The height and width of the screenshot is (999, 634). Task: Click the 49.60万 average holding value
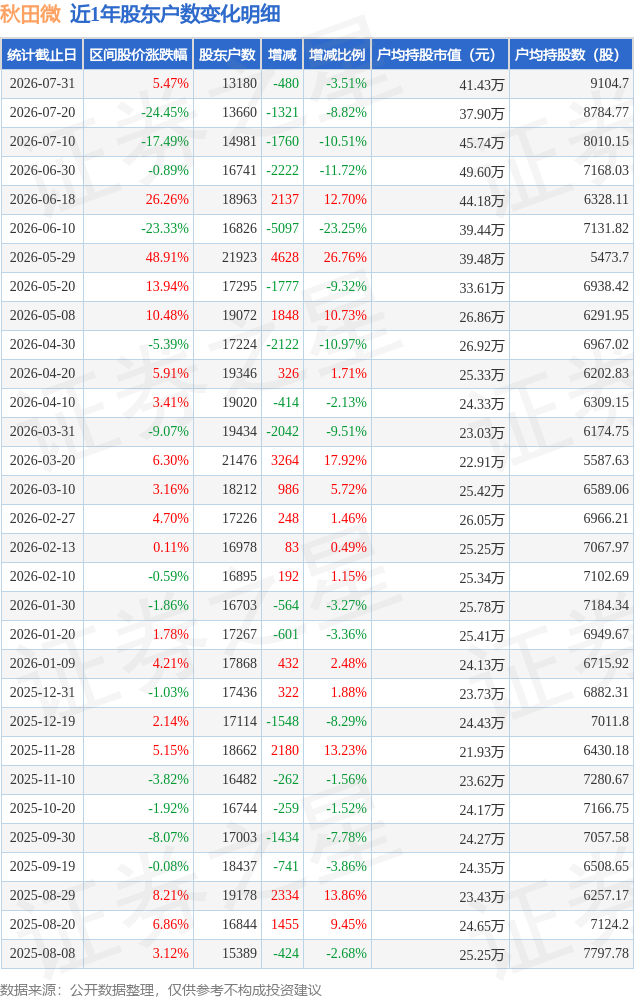pyautogui.click(x=482, y=171)
